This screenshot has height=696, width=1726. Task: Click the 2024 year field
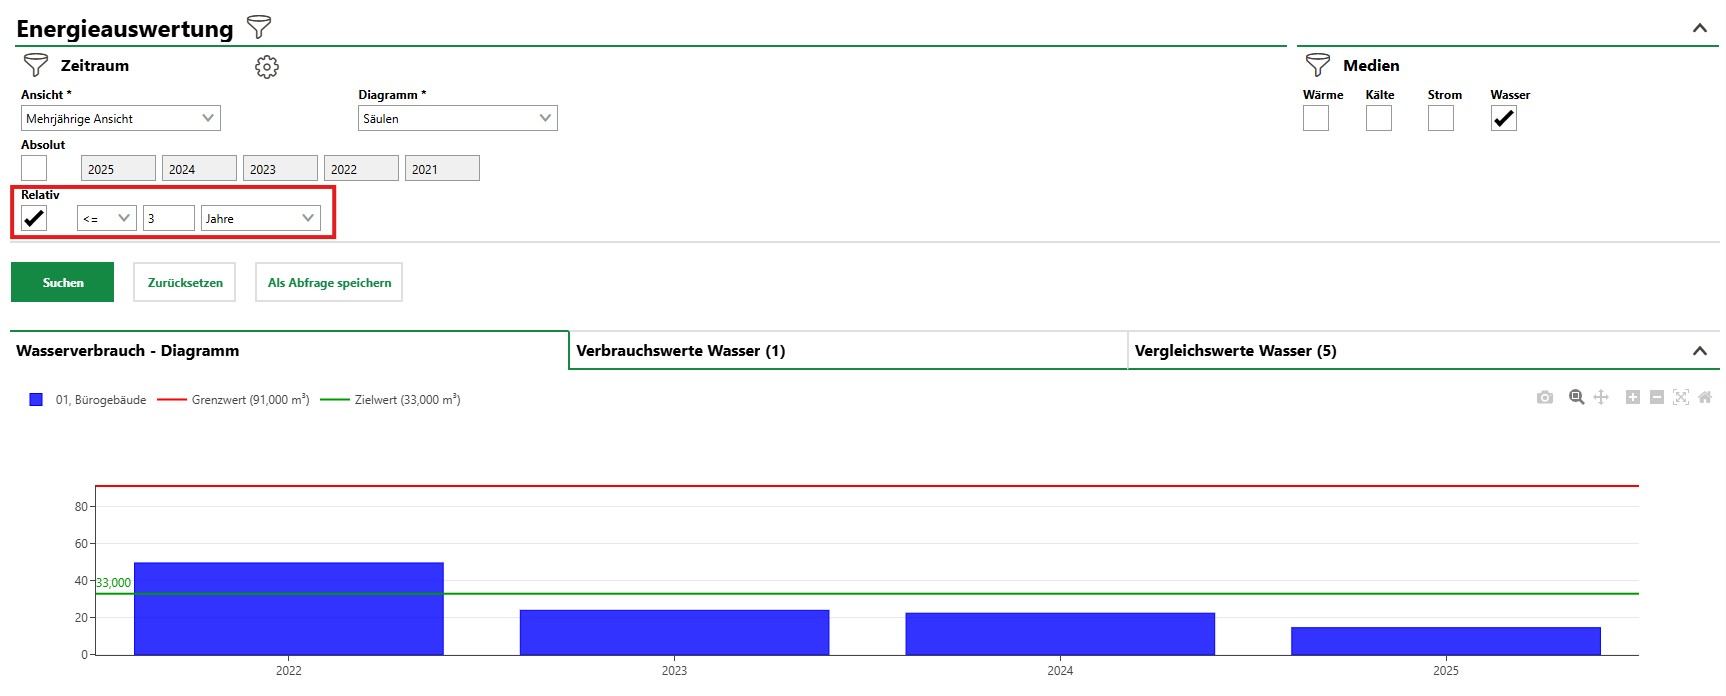pyautogui.click(x=200, y=168)
